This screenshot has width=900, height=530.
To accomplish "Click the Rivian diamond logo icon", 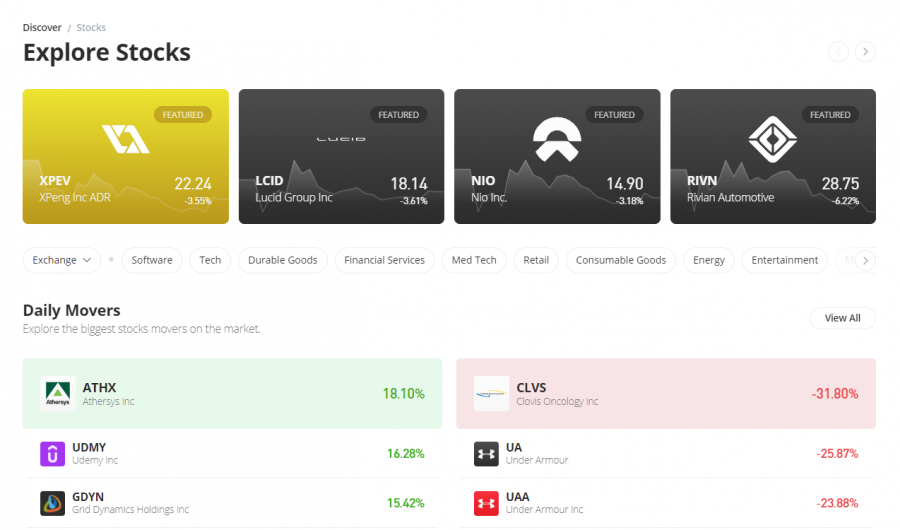I will tap(773, 140).
